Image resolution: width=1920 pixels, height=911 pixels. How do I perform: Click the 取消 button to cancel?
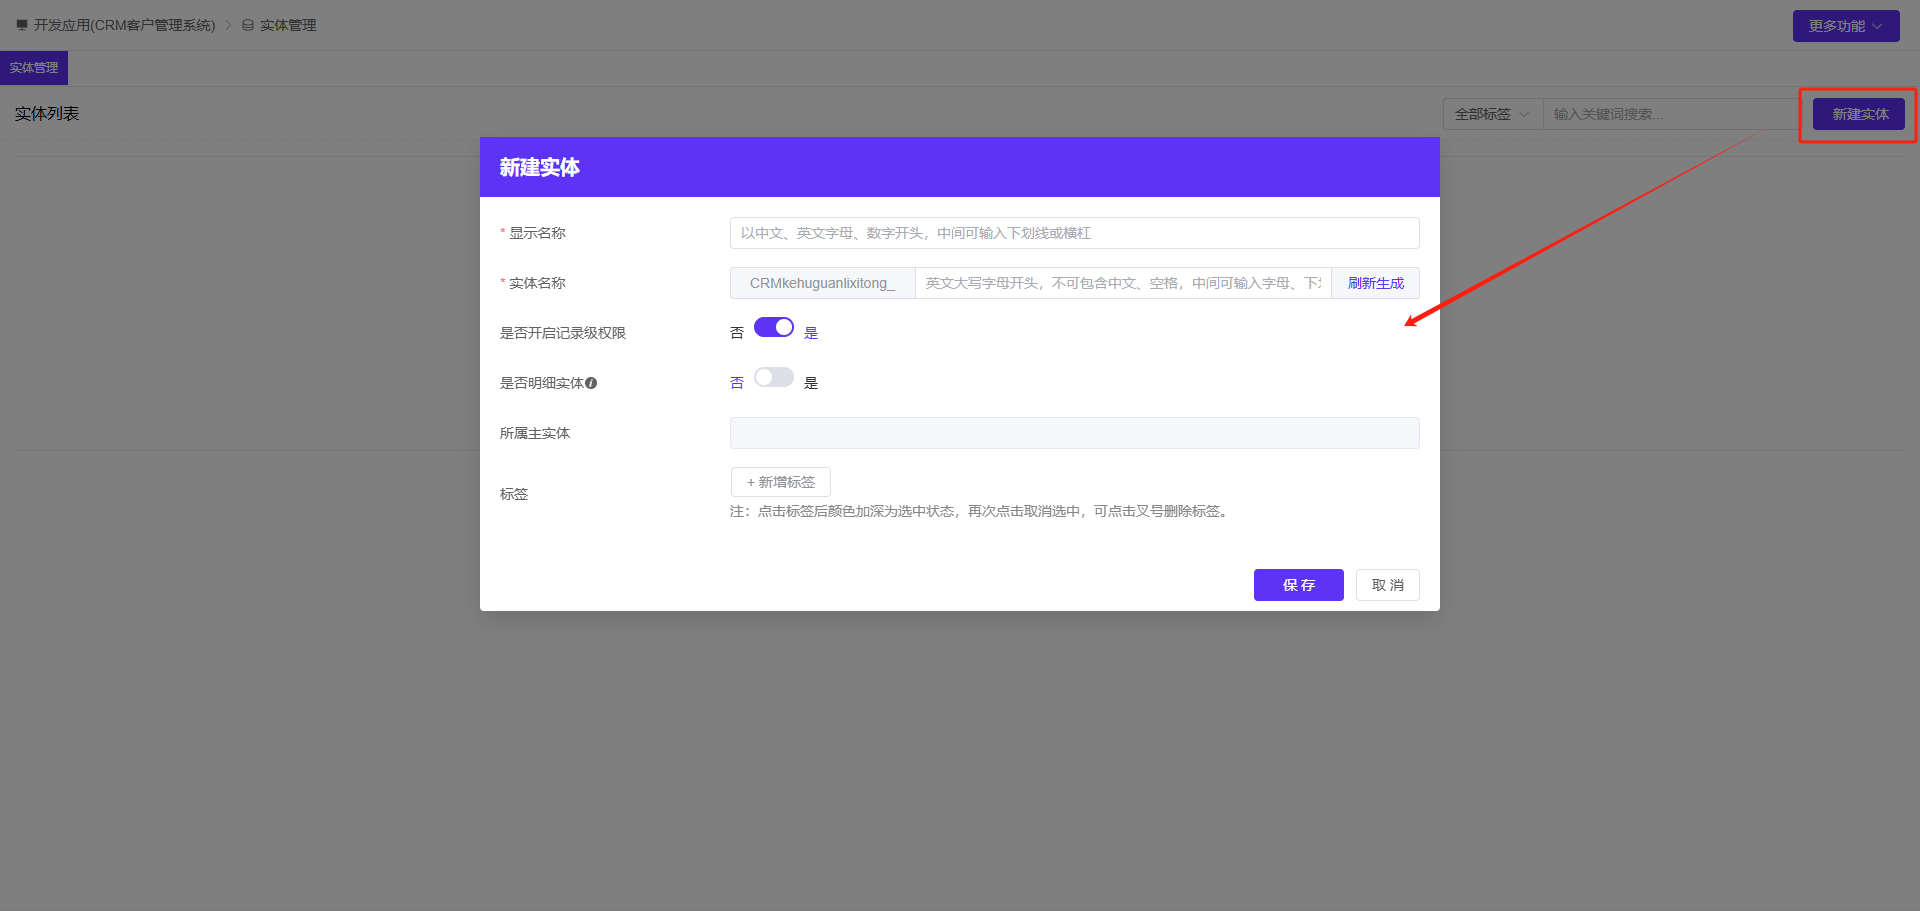pyautogui.click(x=1387, y=585)
